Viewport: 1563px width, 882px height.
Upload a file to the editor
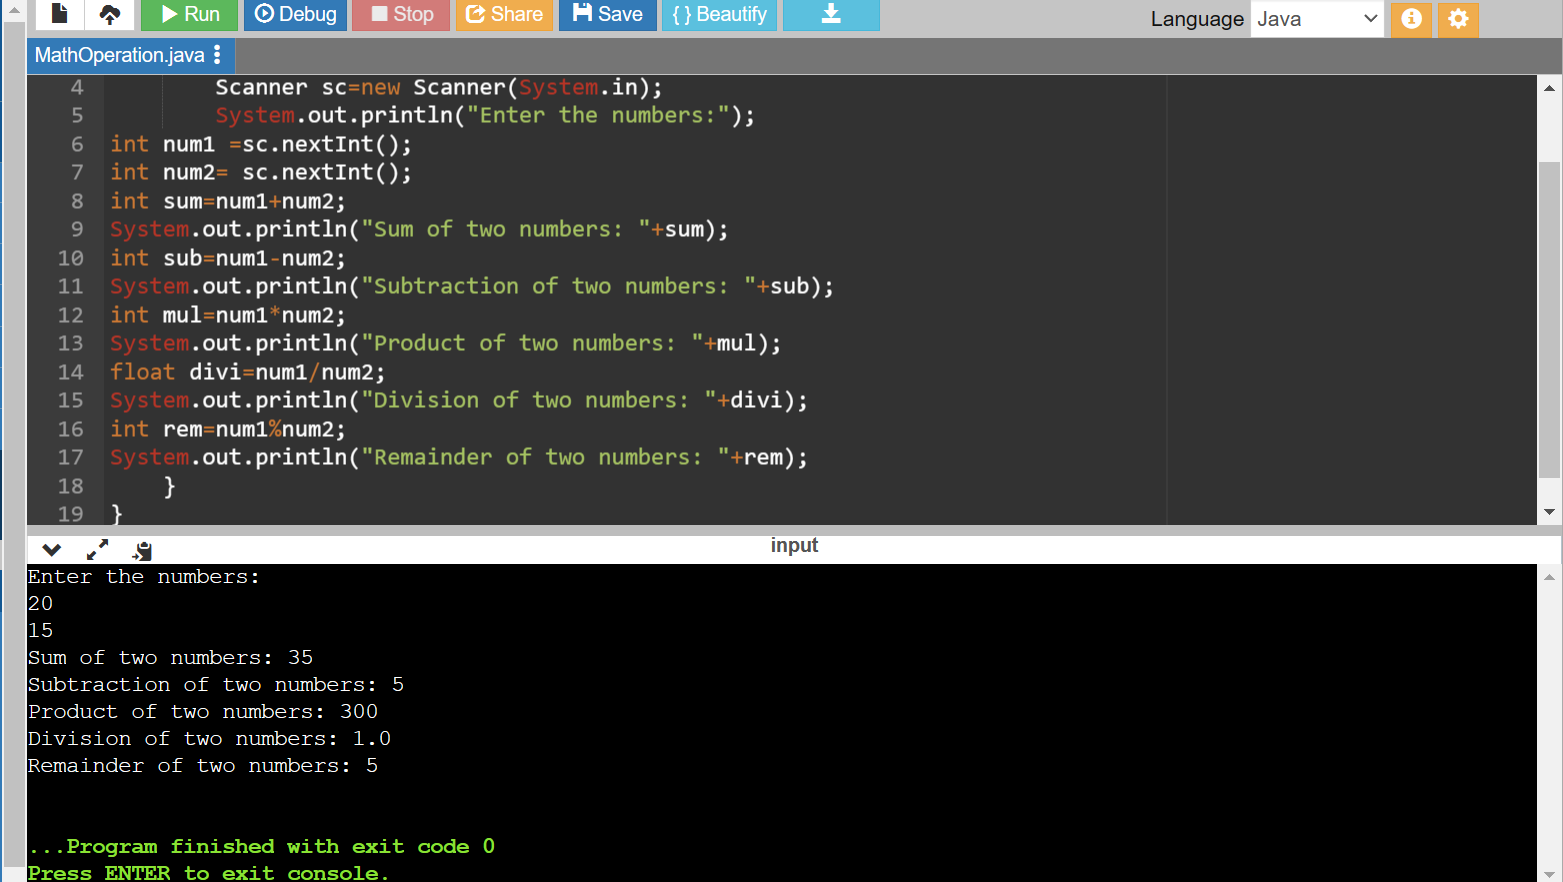[110, 15]
